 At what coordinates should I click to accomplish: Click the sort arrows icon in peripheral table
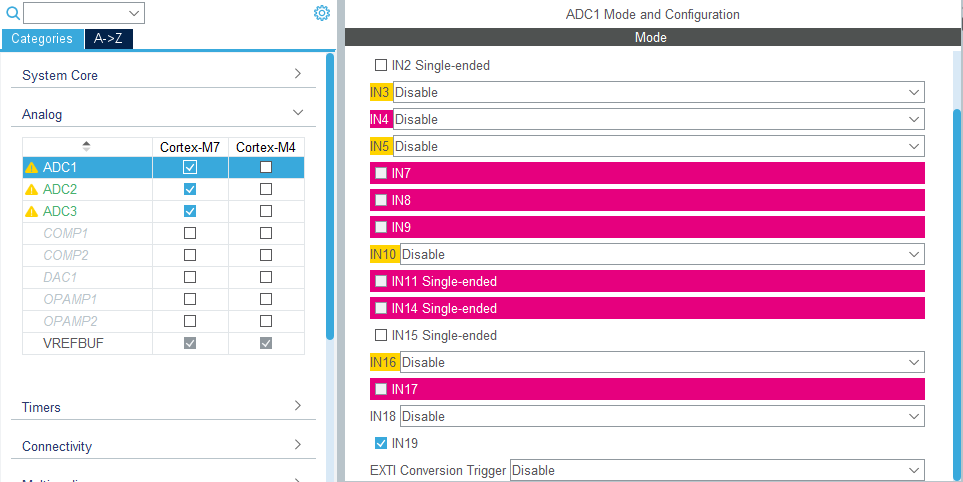pyautogui.click(x=86, y=146)
